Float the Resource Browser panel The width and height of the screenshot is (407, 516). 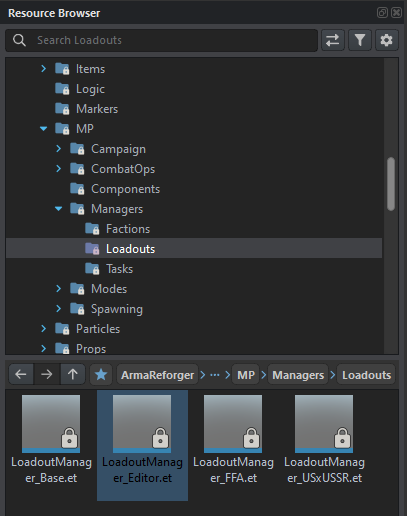coord(382,13)
